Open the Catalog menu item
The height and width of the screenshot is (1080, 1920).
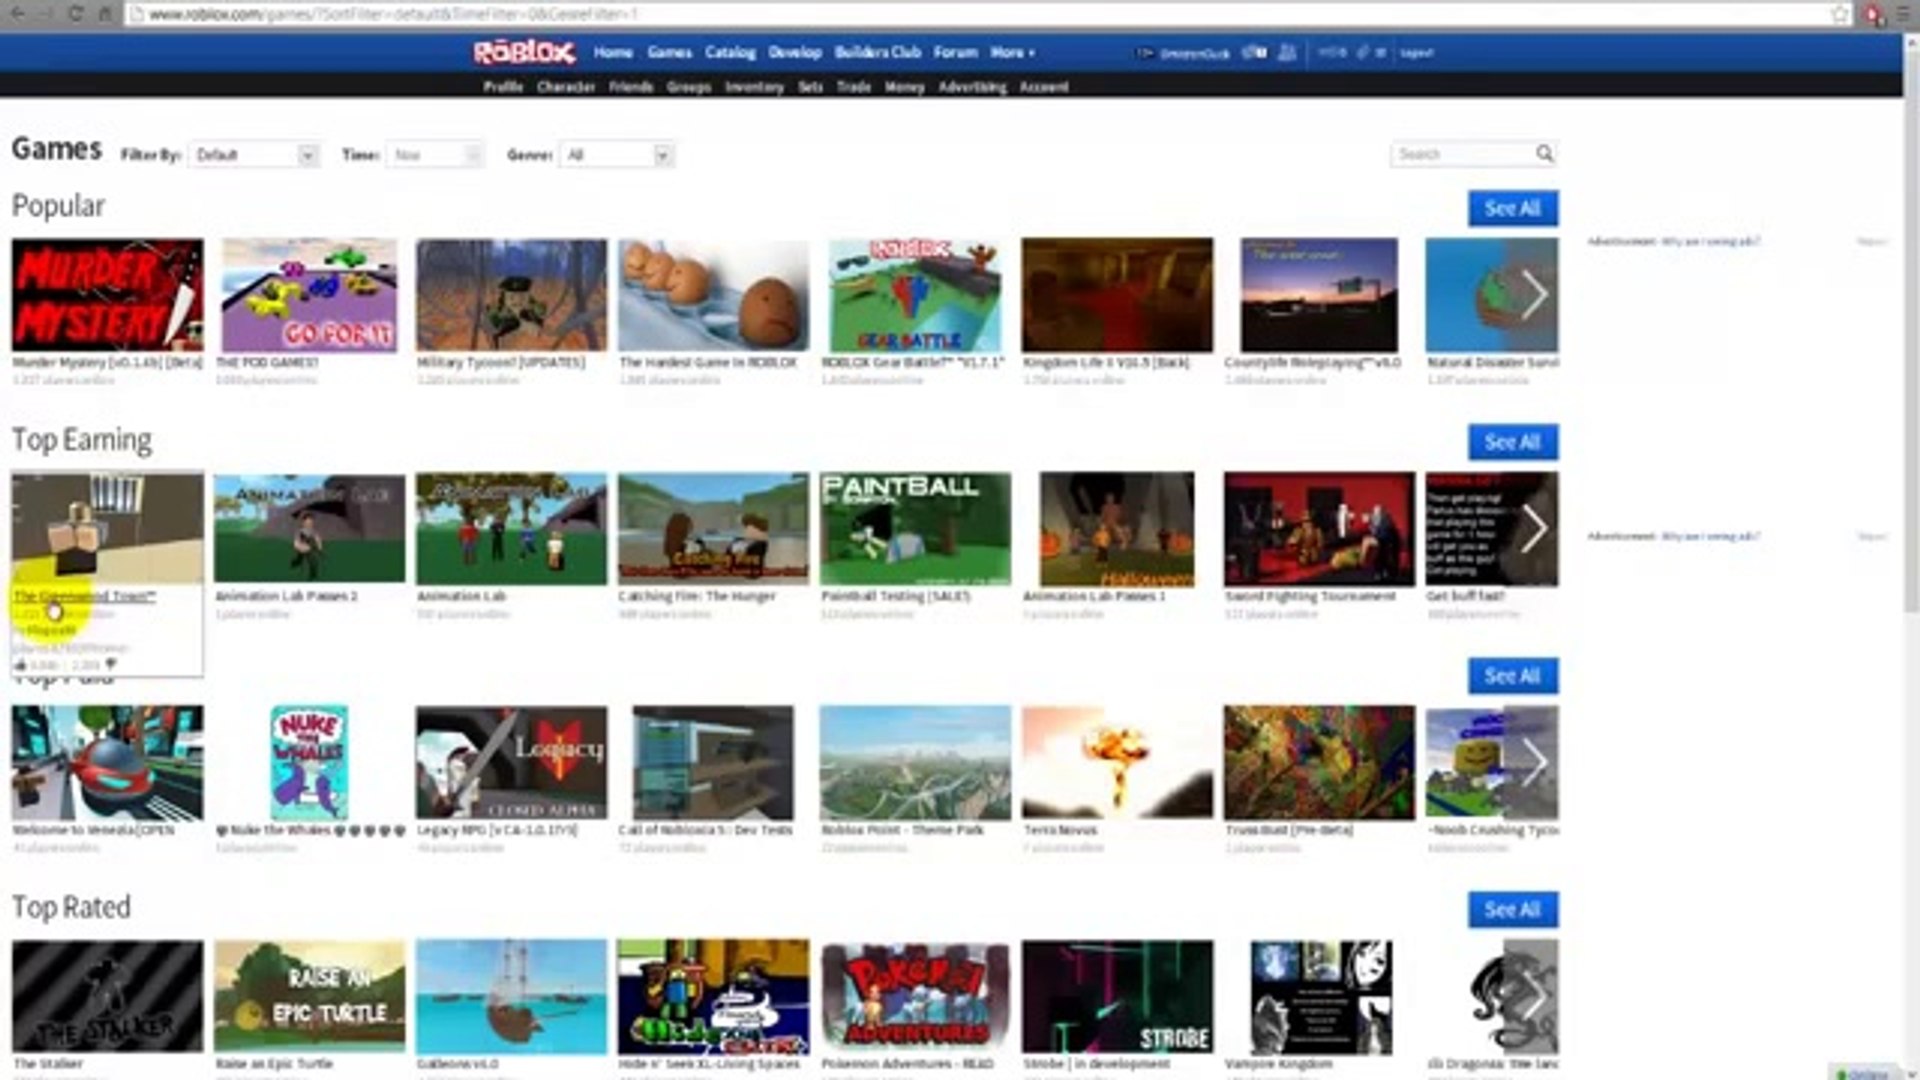coord(730,52)
